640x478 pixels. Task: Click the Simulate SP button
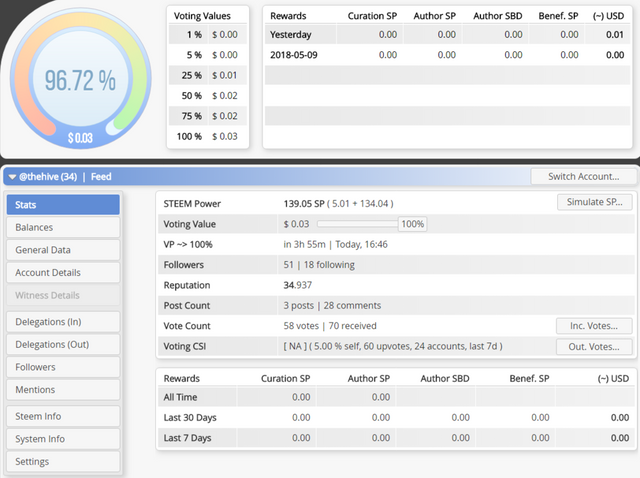tap(595, 202)
